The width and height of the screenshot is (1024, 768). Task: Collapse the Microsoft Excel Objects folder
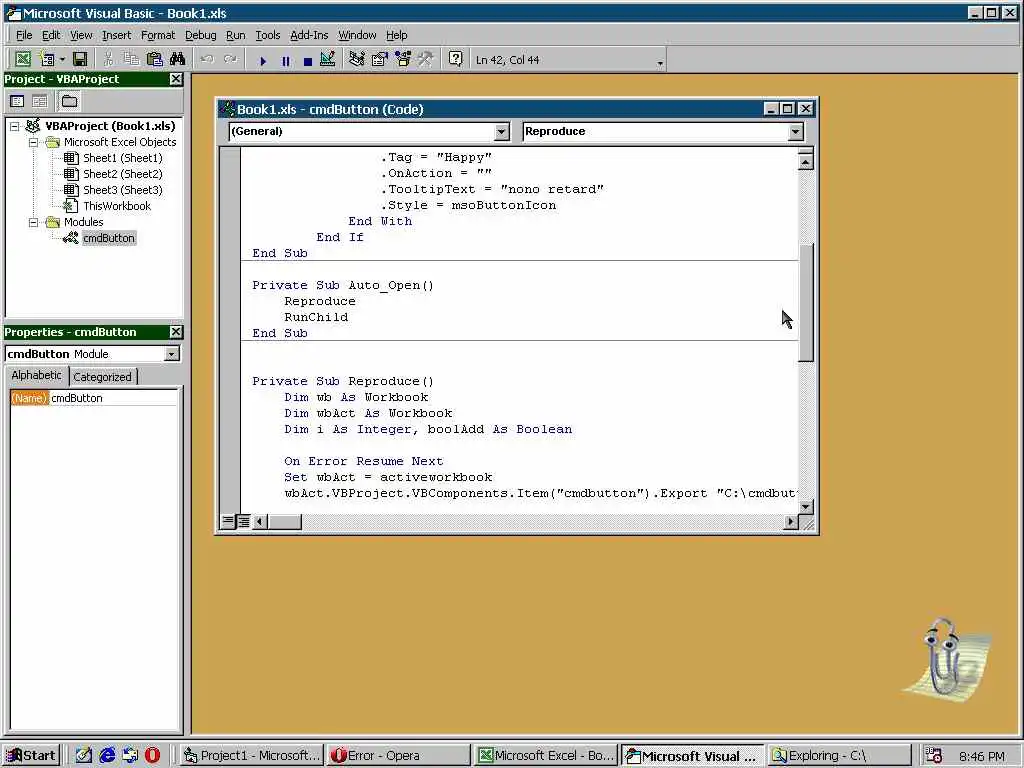point(33,142)
